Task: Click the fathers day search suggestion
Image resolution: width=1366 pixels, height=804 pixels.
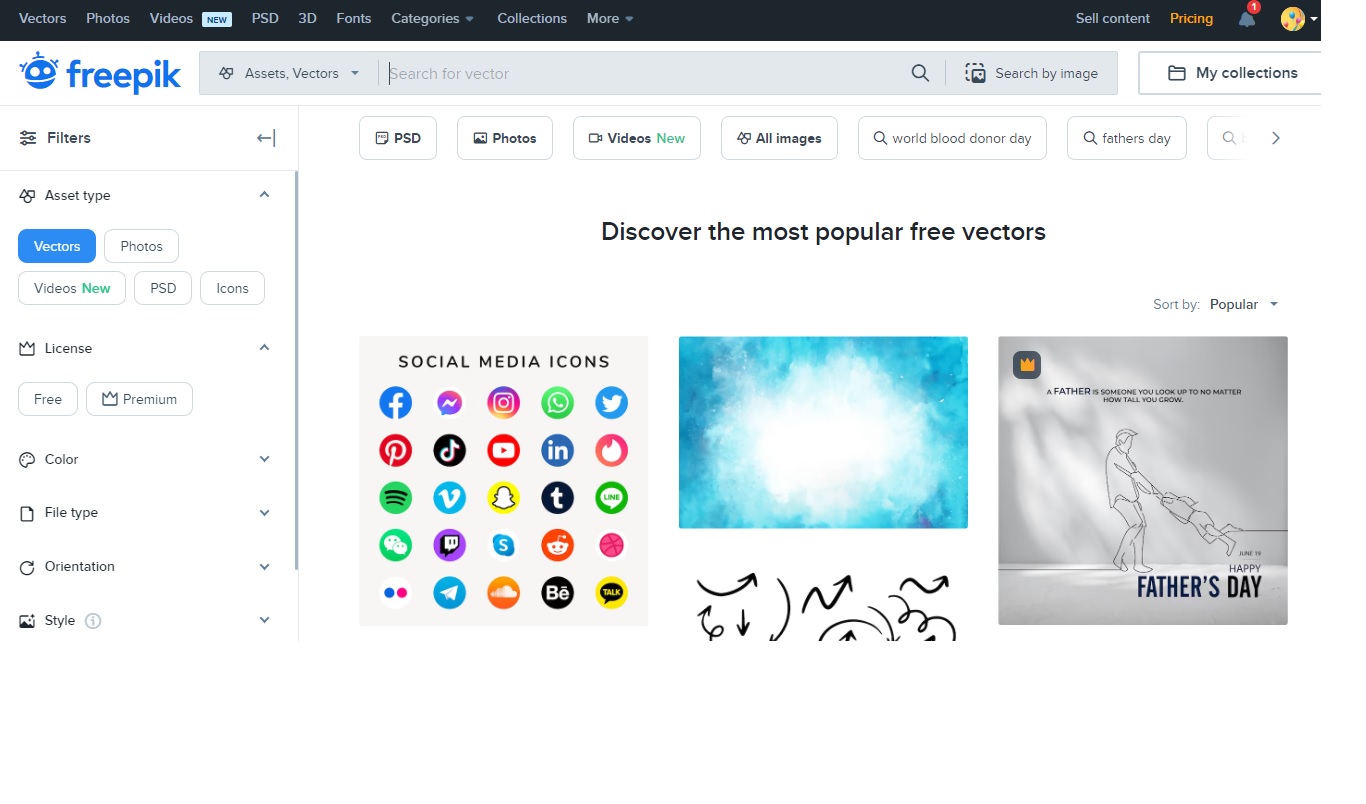Action: click(x=1127, y=138)
